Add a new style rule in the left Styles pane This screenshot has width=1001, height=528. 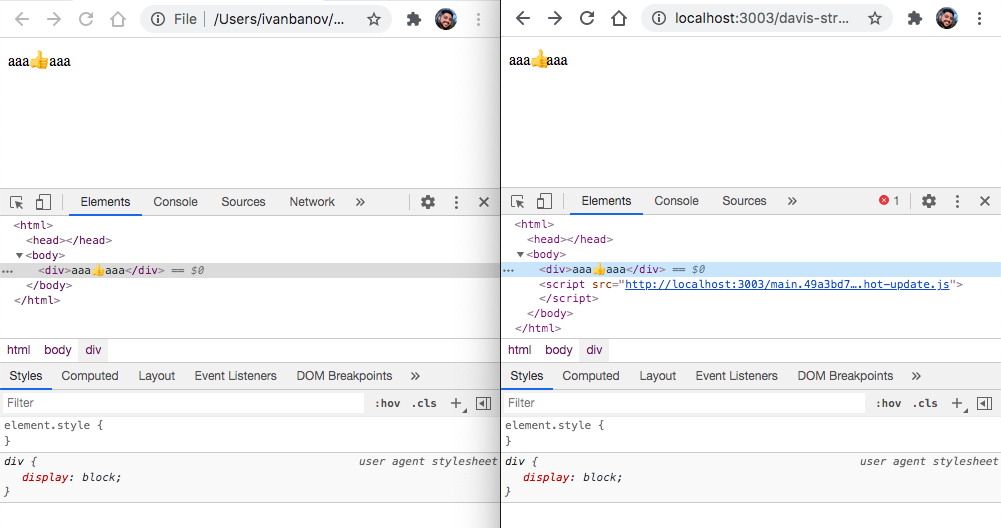[x=456, y=403]
